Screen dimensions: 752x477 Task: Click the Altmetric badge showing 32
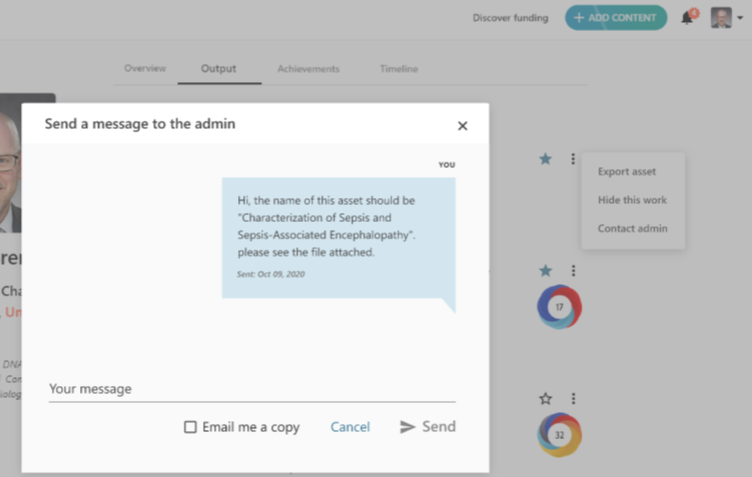(559, 435)
